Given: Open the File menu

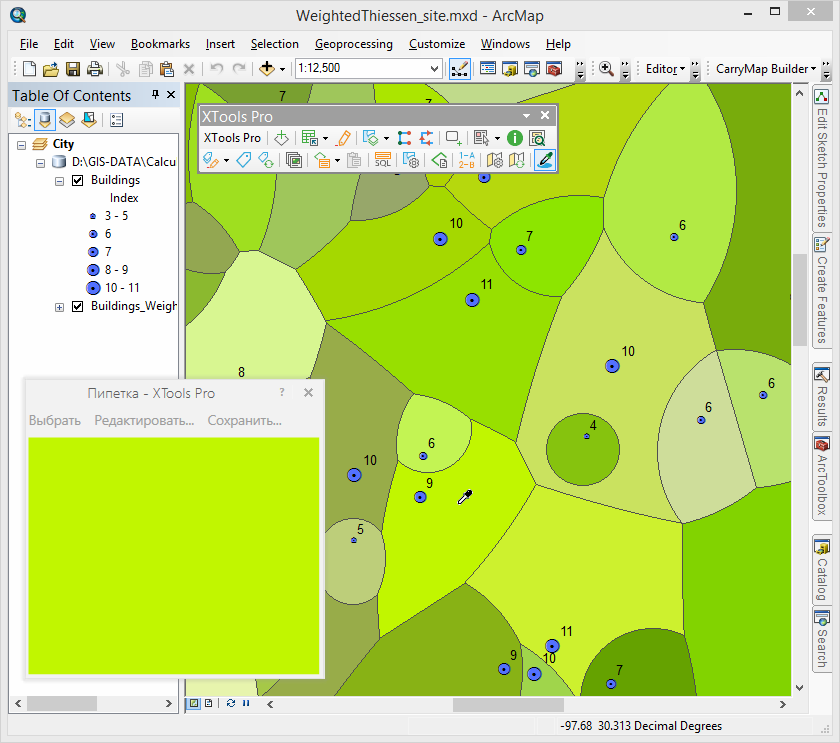Looking at the screenshot, I should (x=29, y=44).
